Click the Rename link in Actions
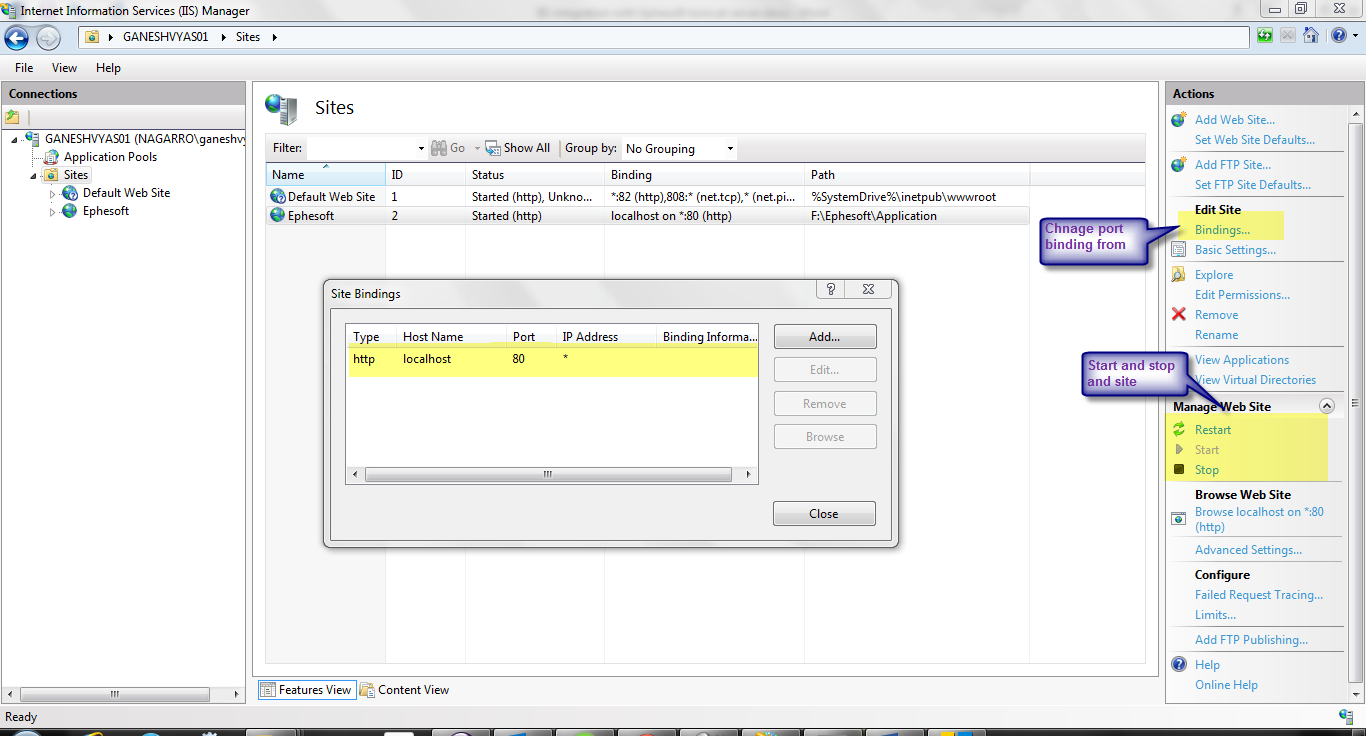This screenshot has height=736, width=1366. click(1216, 335)
